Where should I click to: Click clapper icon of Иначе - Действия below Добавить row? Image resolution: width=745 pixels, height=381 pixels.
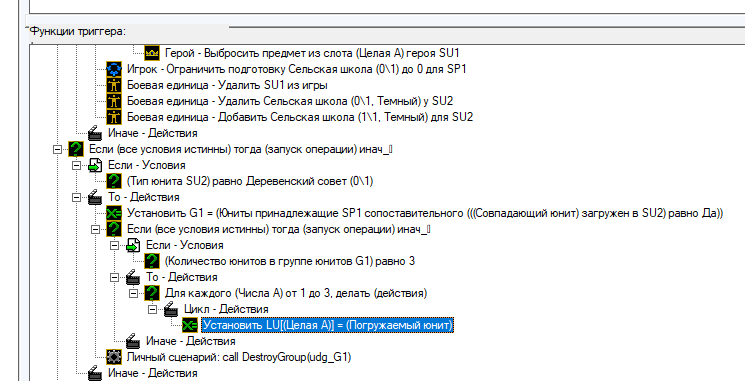pos(95,133)
